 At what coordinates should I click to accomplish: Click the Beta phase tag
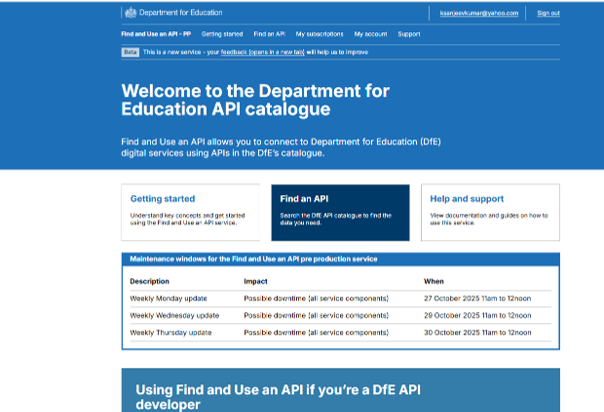point(130,52)
